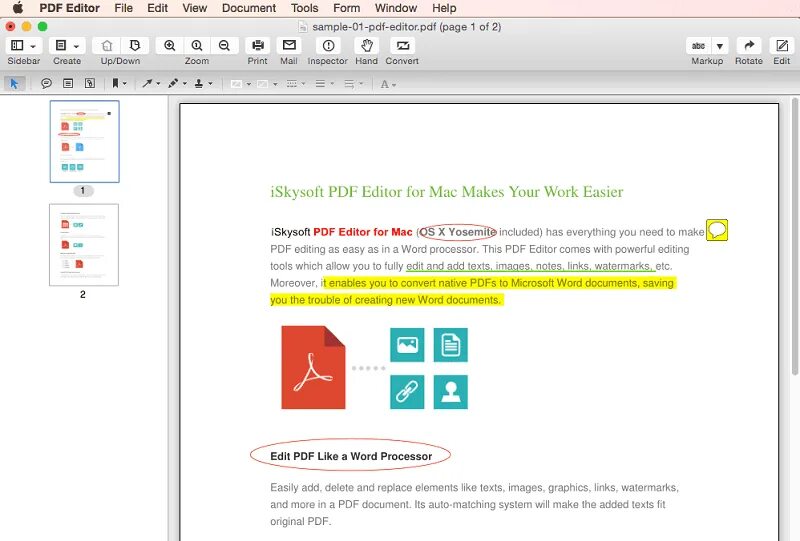Click the teal stamp icon tile
The height and width of the screenshot is (541, 800).
451,392
